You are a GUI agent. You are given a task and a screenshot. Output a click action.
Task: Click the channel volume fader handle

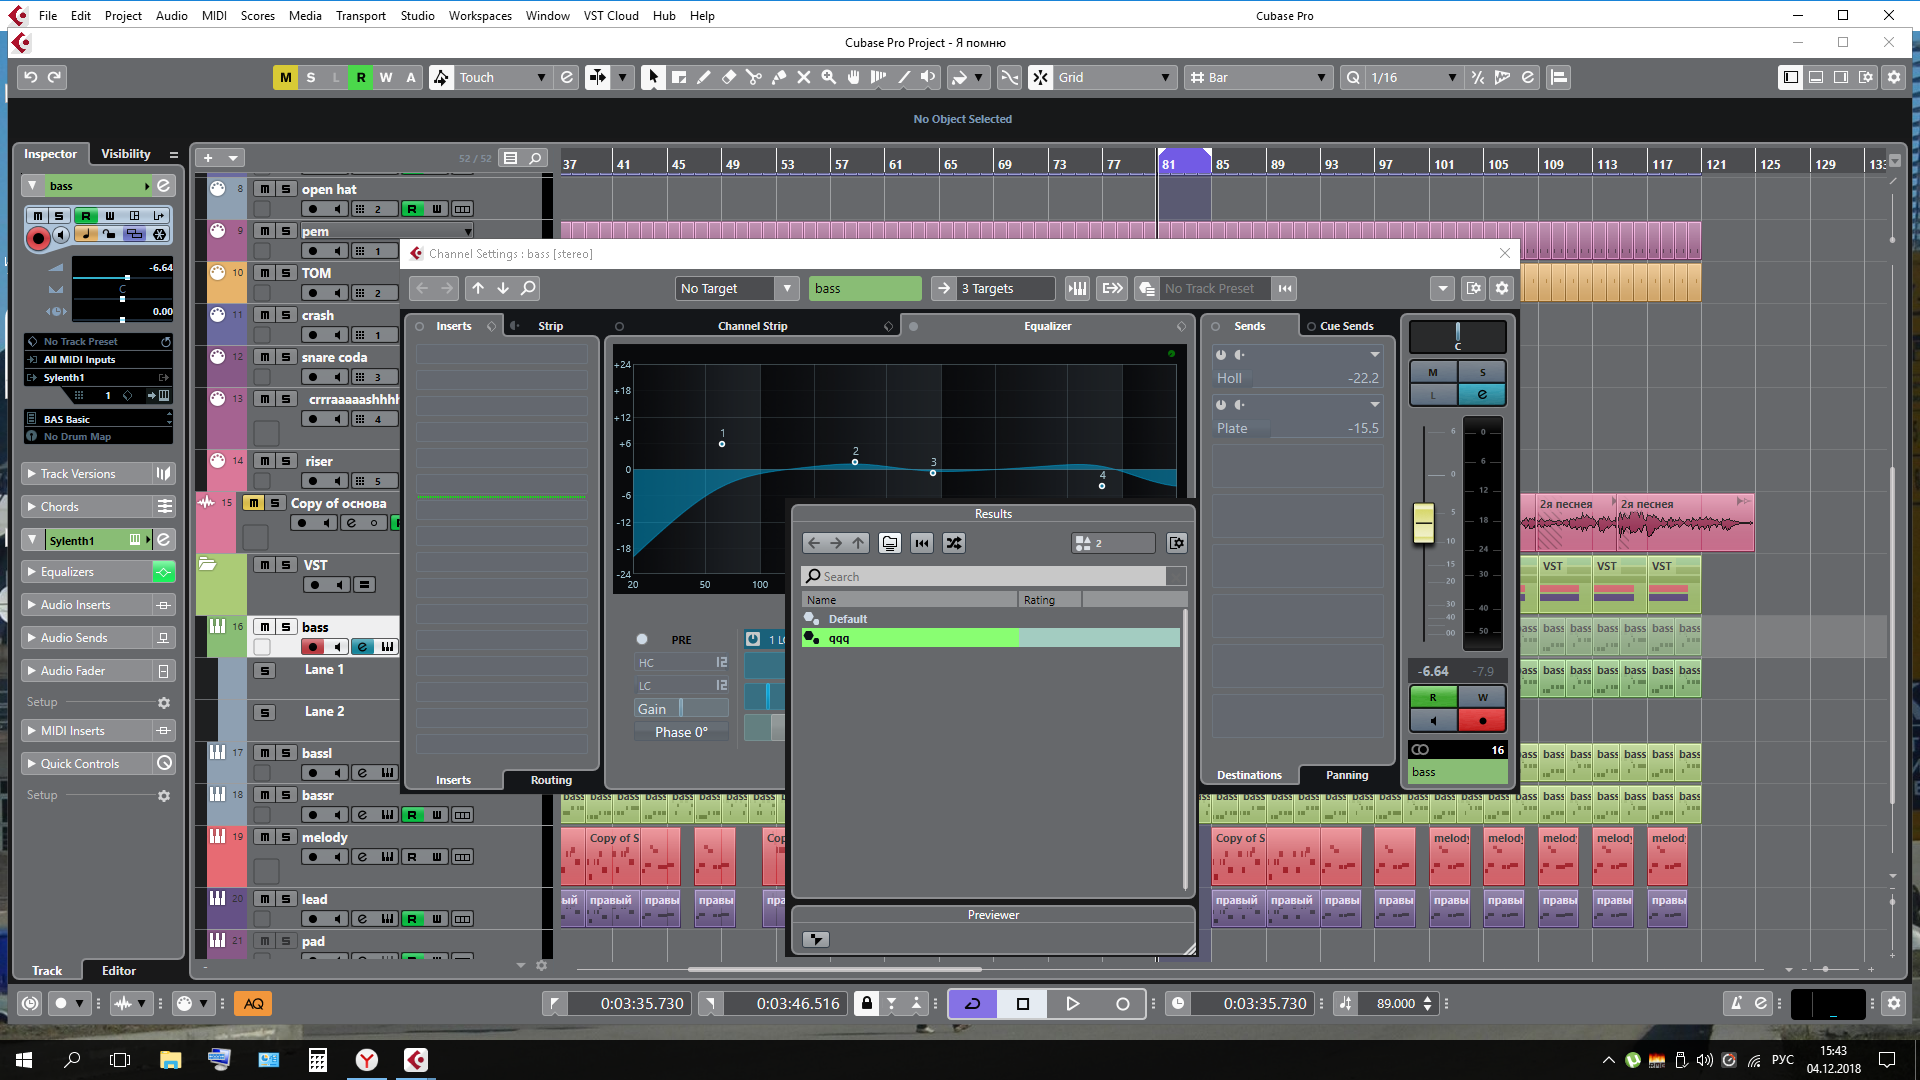1423,522
